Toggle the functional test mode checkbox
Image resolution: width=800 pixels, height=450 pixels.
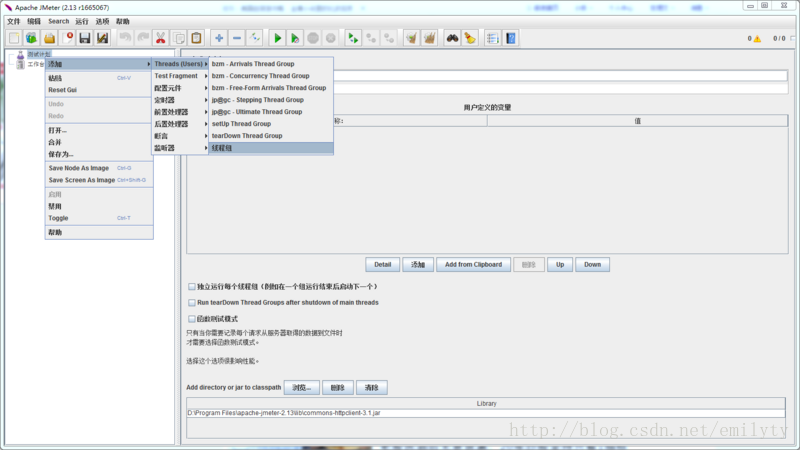coord(192,319)
